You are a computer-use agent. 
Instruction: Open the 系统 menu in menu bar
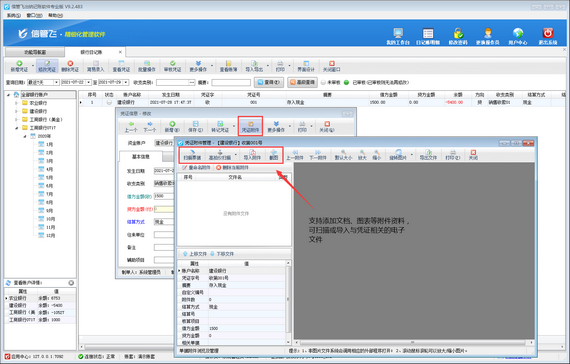point(14,15)
